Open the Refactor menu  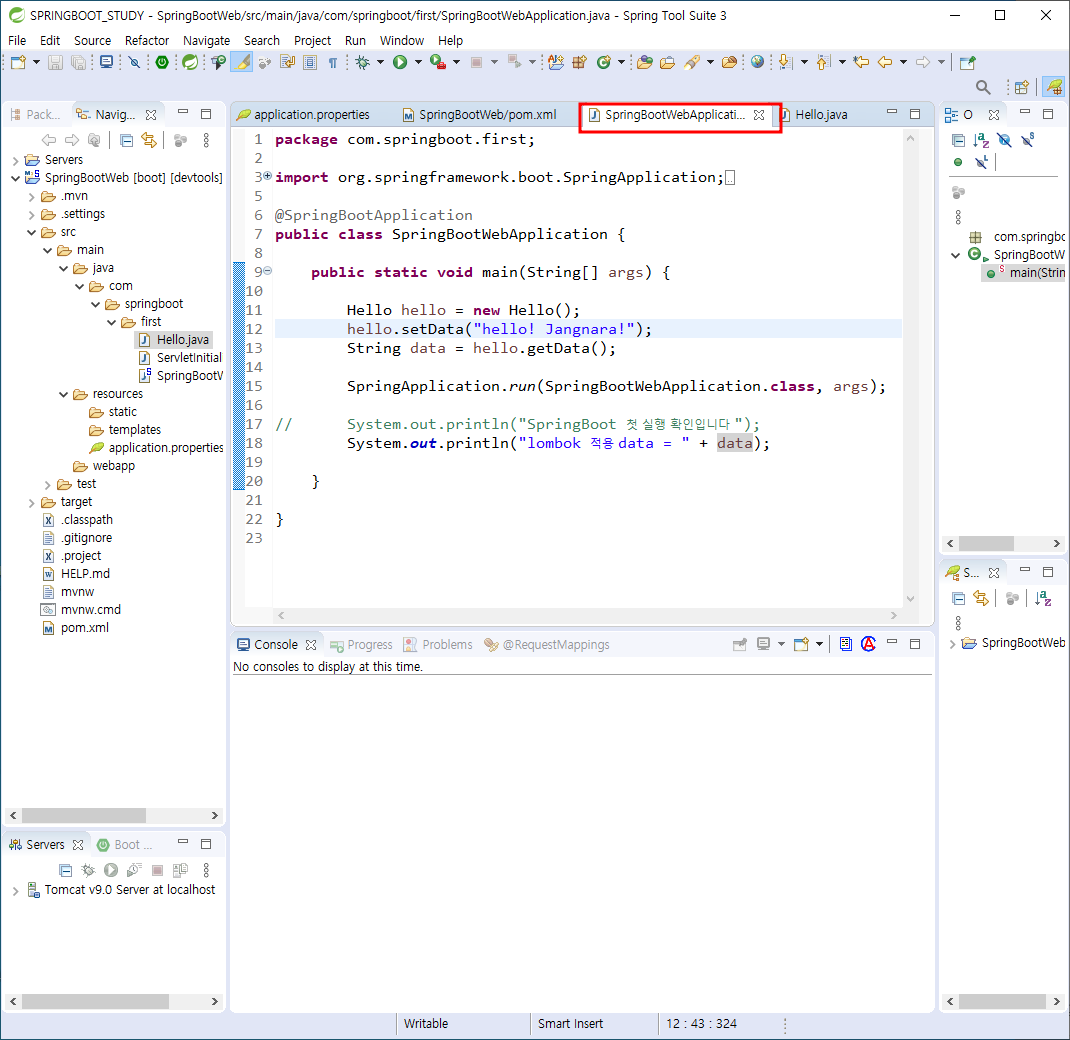[147, 40]
